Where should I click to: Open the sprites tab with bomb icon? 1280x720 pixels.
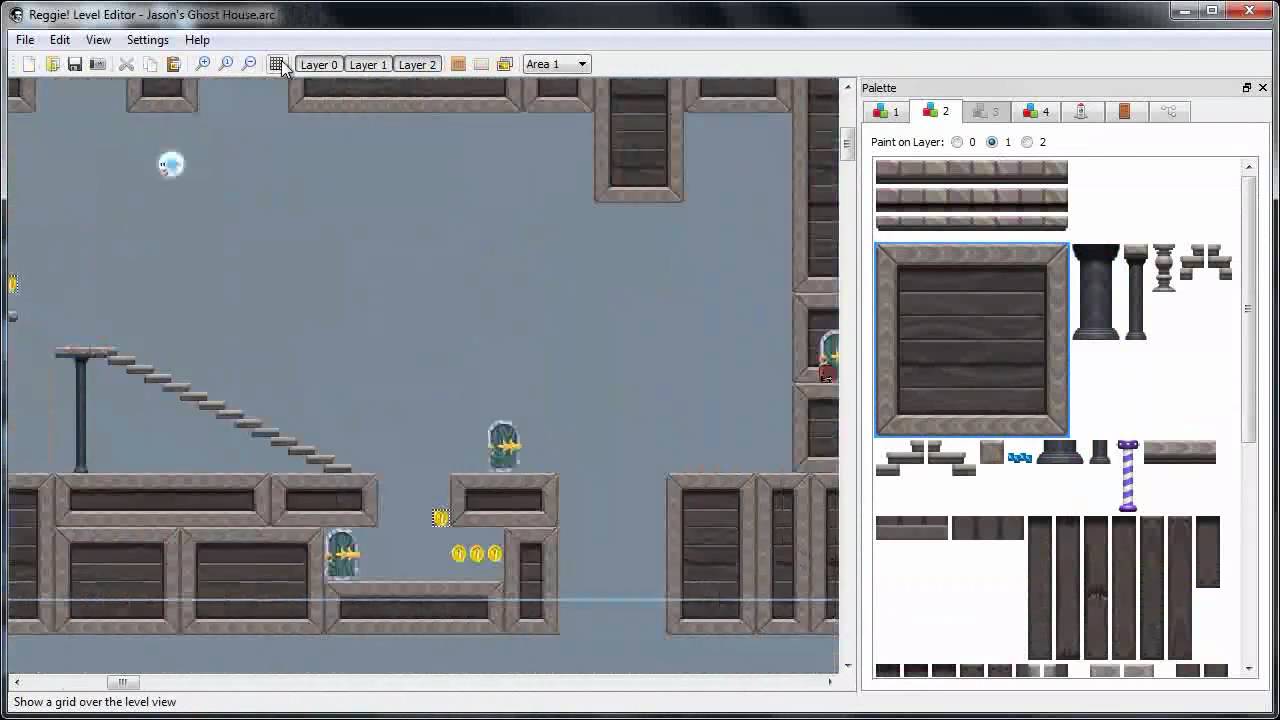(1081, 111)
